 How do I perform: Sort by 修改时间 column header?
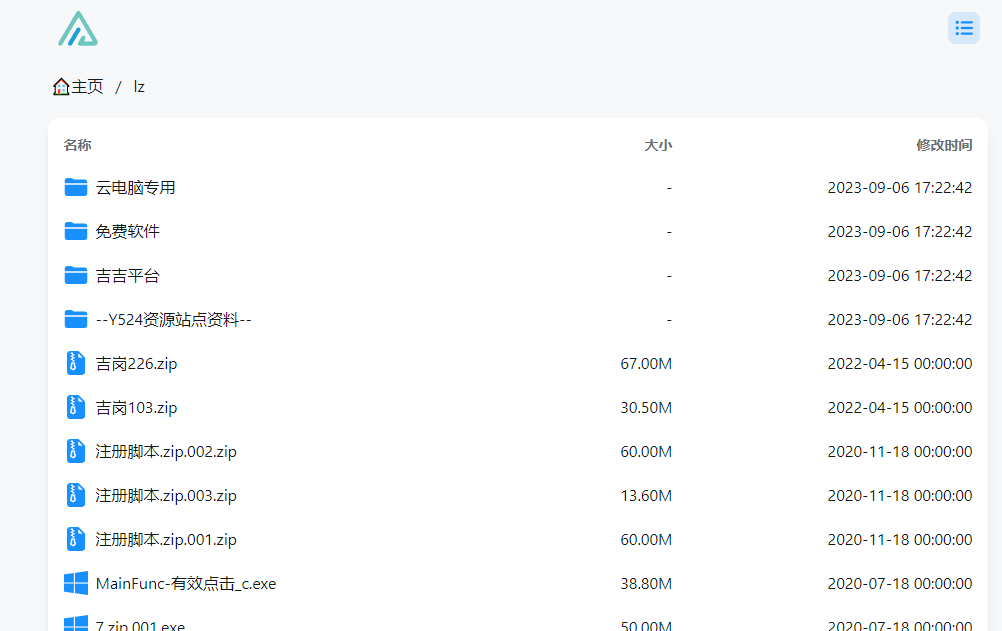tap(944, 145)
